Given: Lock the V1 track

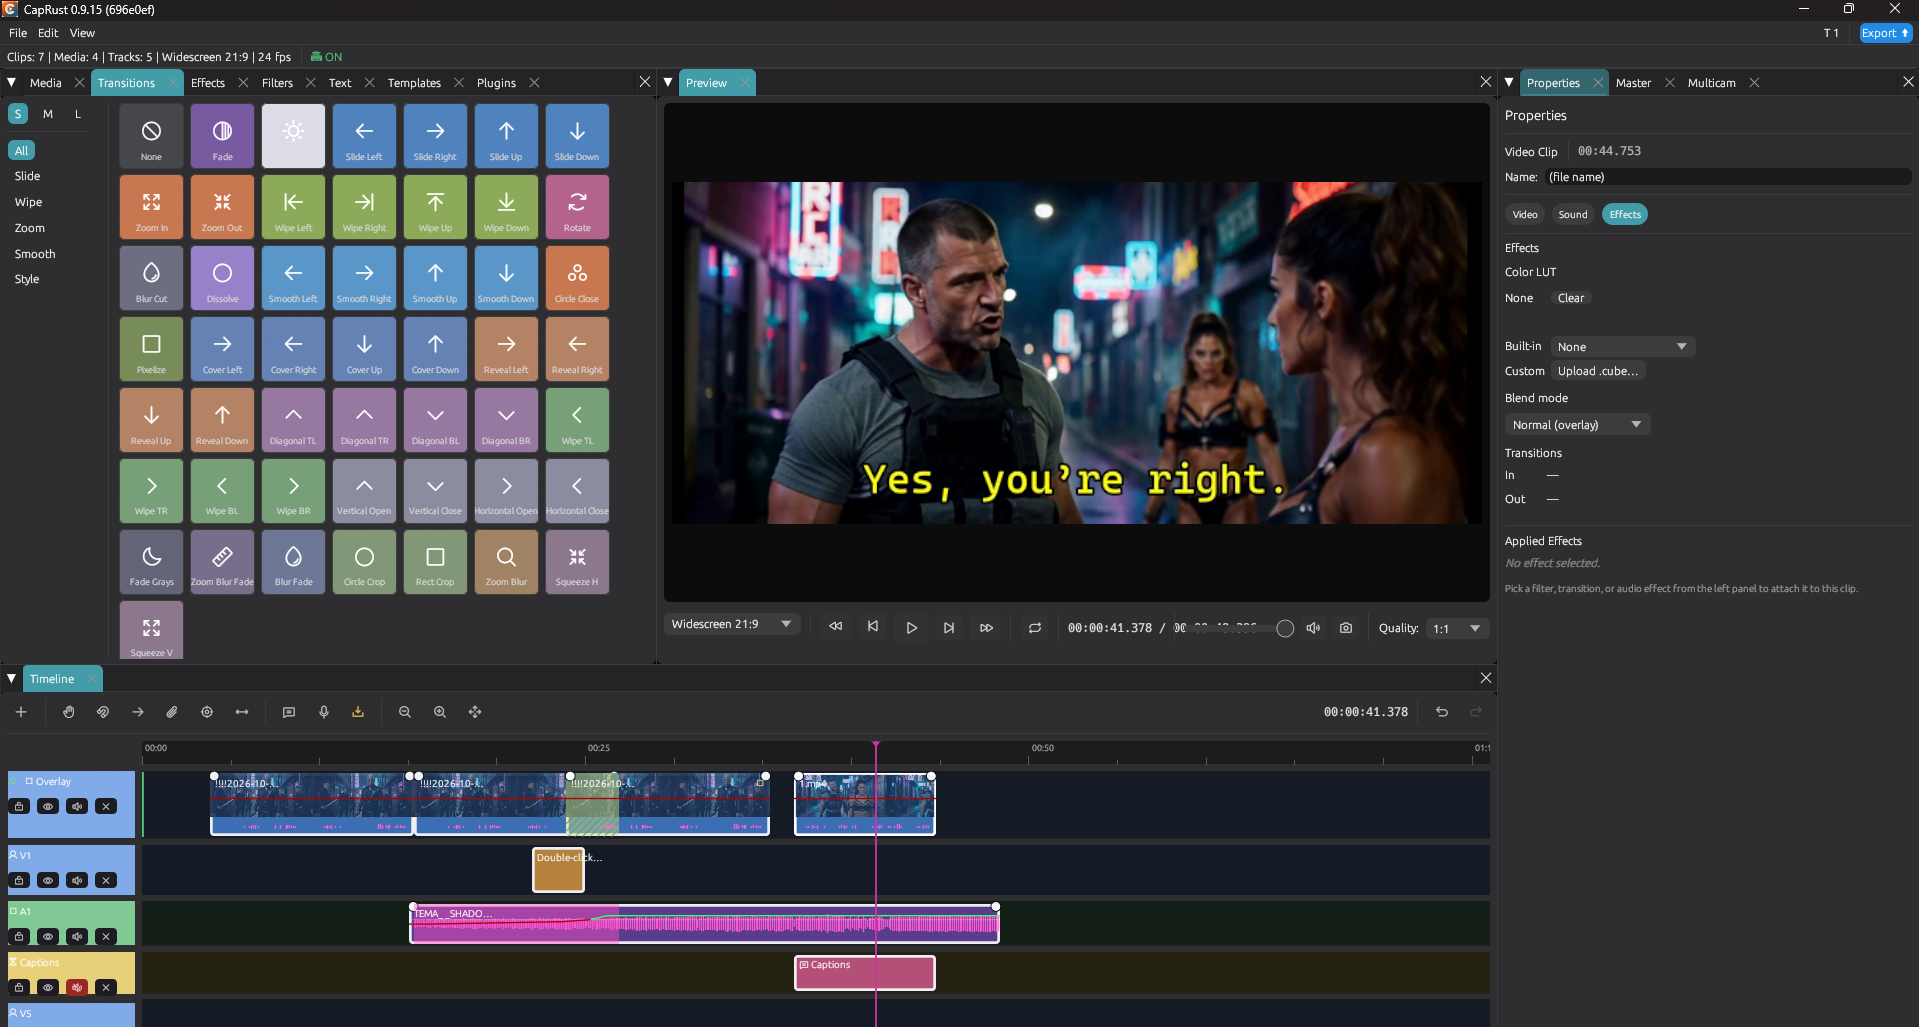Looking at the screenshot, I should pyautogui.click(x=19, y=880).
